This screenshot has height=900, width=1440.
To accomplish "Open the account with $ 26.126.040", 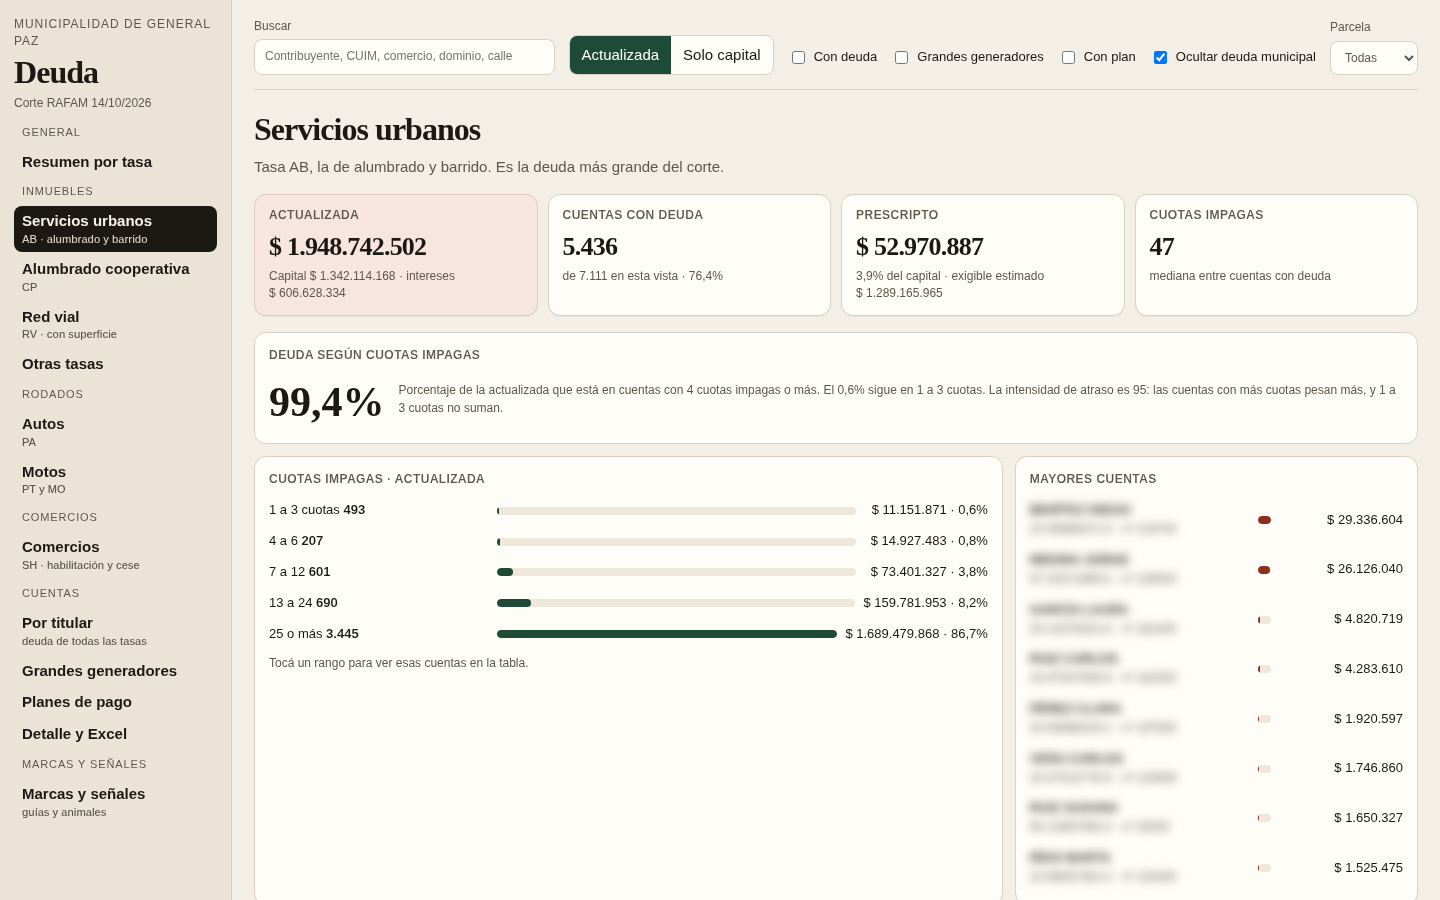I will click(x=1216, y=569).
